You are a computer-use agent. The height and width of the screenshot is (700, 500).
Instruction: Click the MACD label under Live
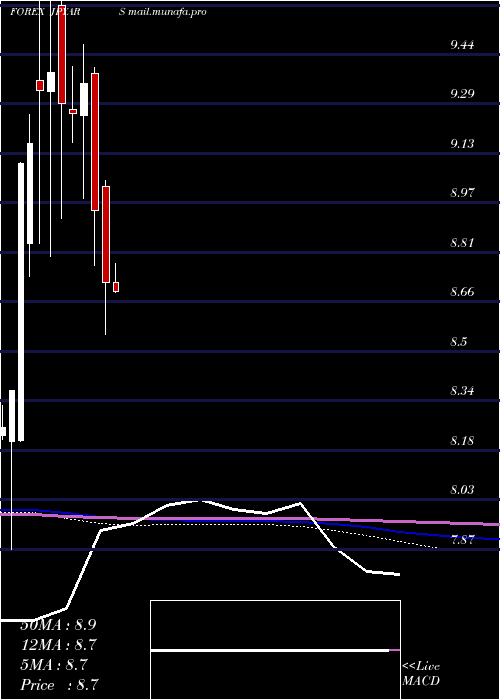tap(421, 681)
